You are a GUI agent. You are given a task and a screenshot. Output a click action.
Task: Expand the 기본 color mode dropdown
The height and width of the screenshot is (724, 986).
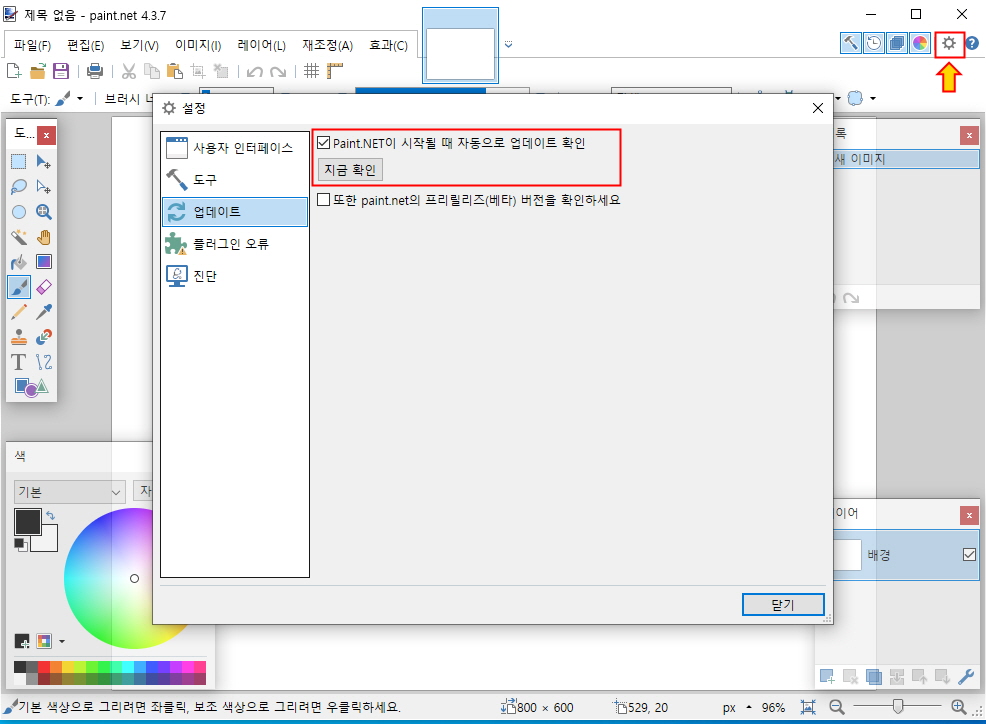[x=69, y=492]
